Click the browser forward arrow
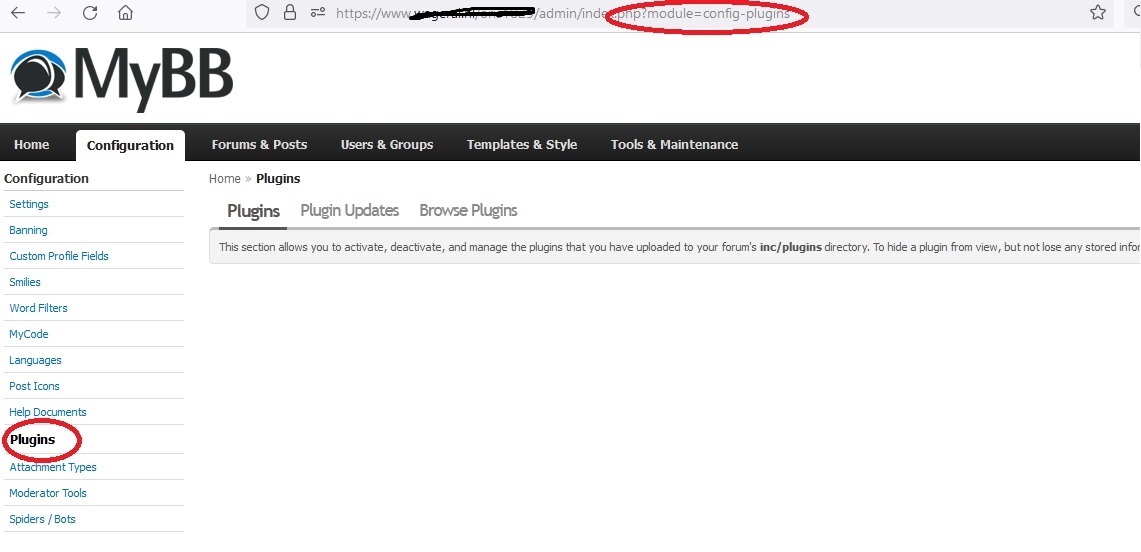Image resolution: width=1141 pixels, height=552 pixels. point(54,12)
